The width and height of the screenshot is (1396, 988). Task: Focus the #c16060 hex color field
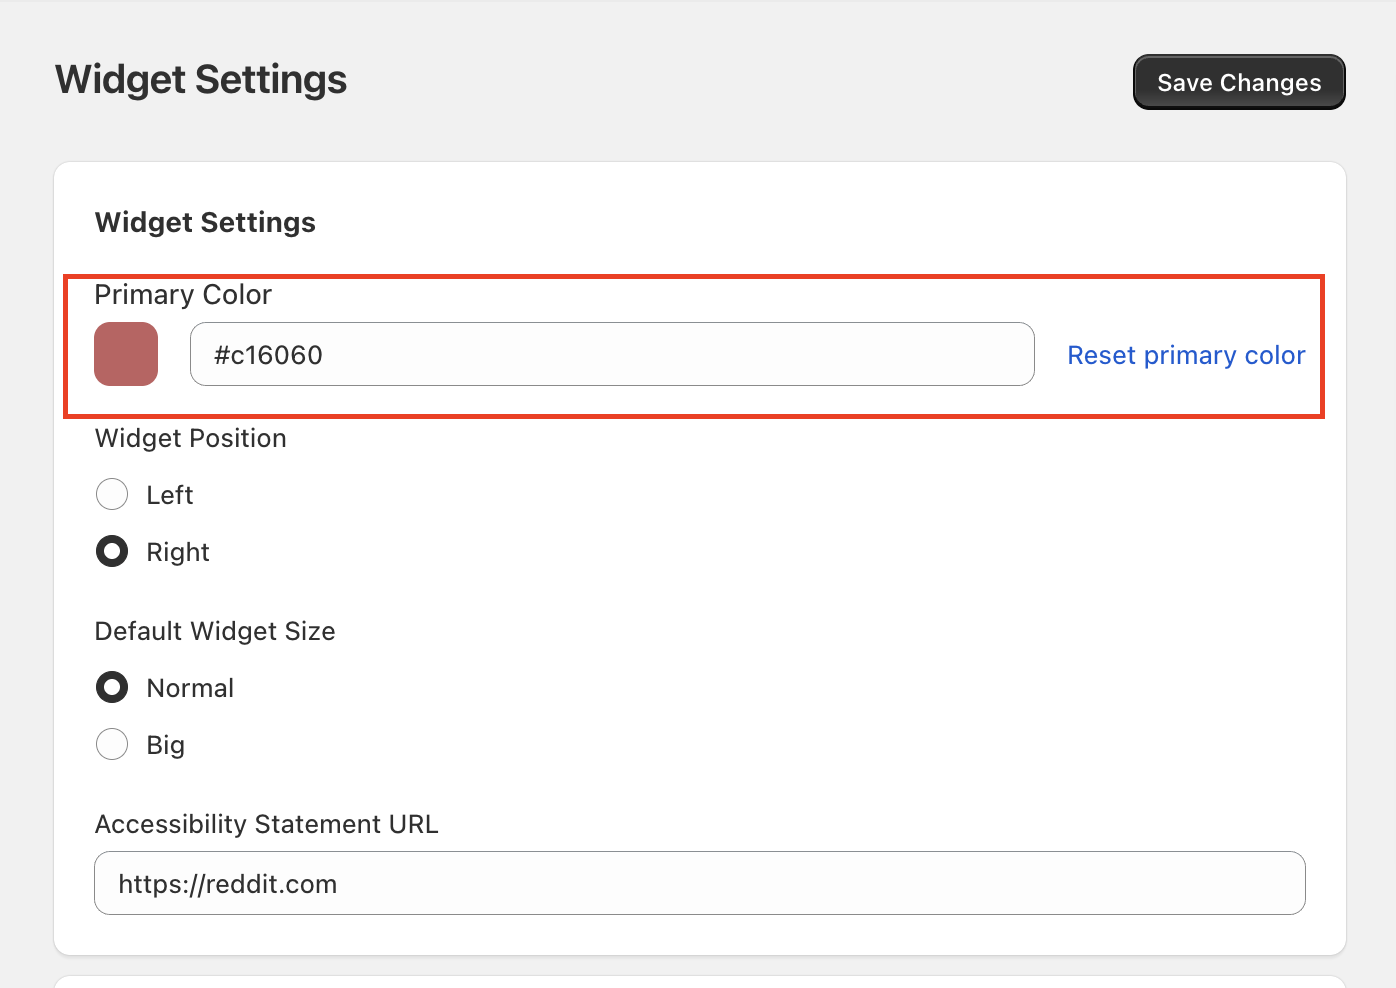click(x=611, y=354)
